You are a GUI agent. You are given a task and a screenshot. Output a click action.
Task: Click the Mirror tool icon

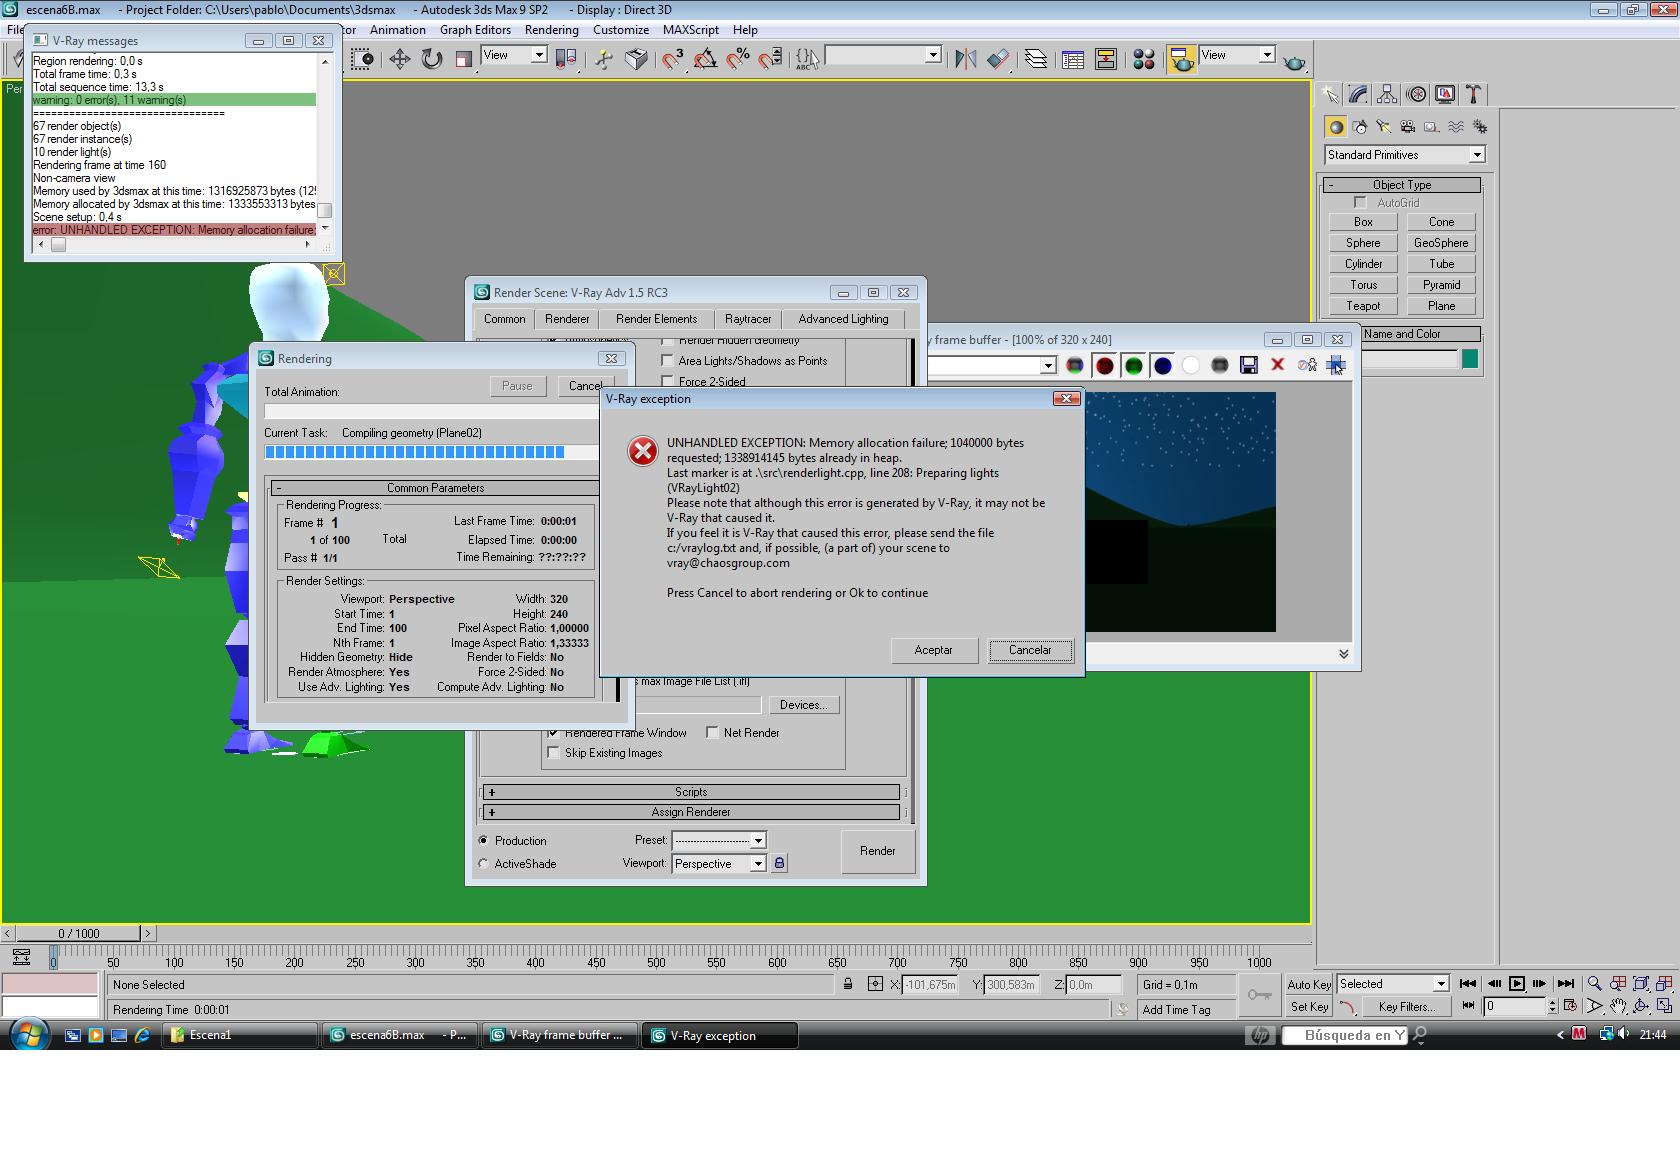(965, 59)
